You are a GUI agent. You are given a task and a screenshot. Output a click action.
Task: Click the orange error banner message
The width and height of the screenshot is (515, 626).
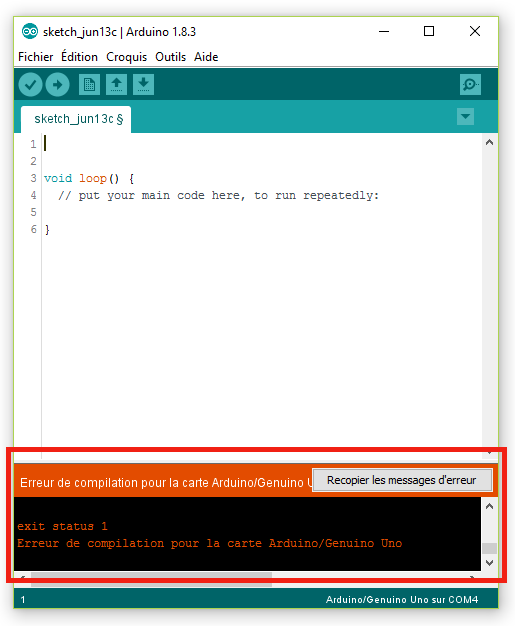(166, 483)
